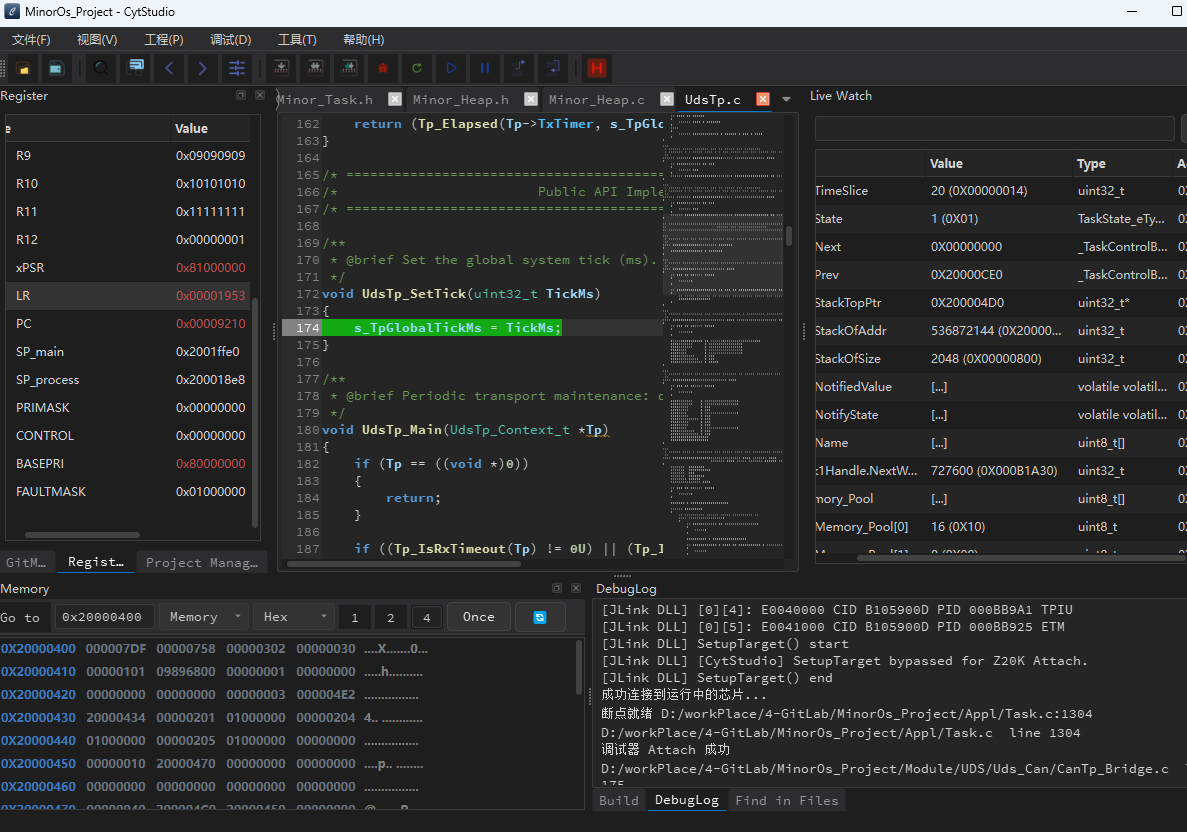Screen dimensions: 1187x832
Task: Switch to the Minor_Heap.c tab
Action: [x=597, y=99]
